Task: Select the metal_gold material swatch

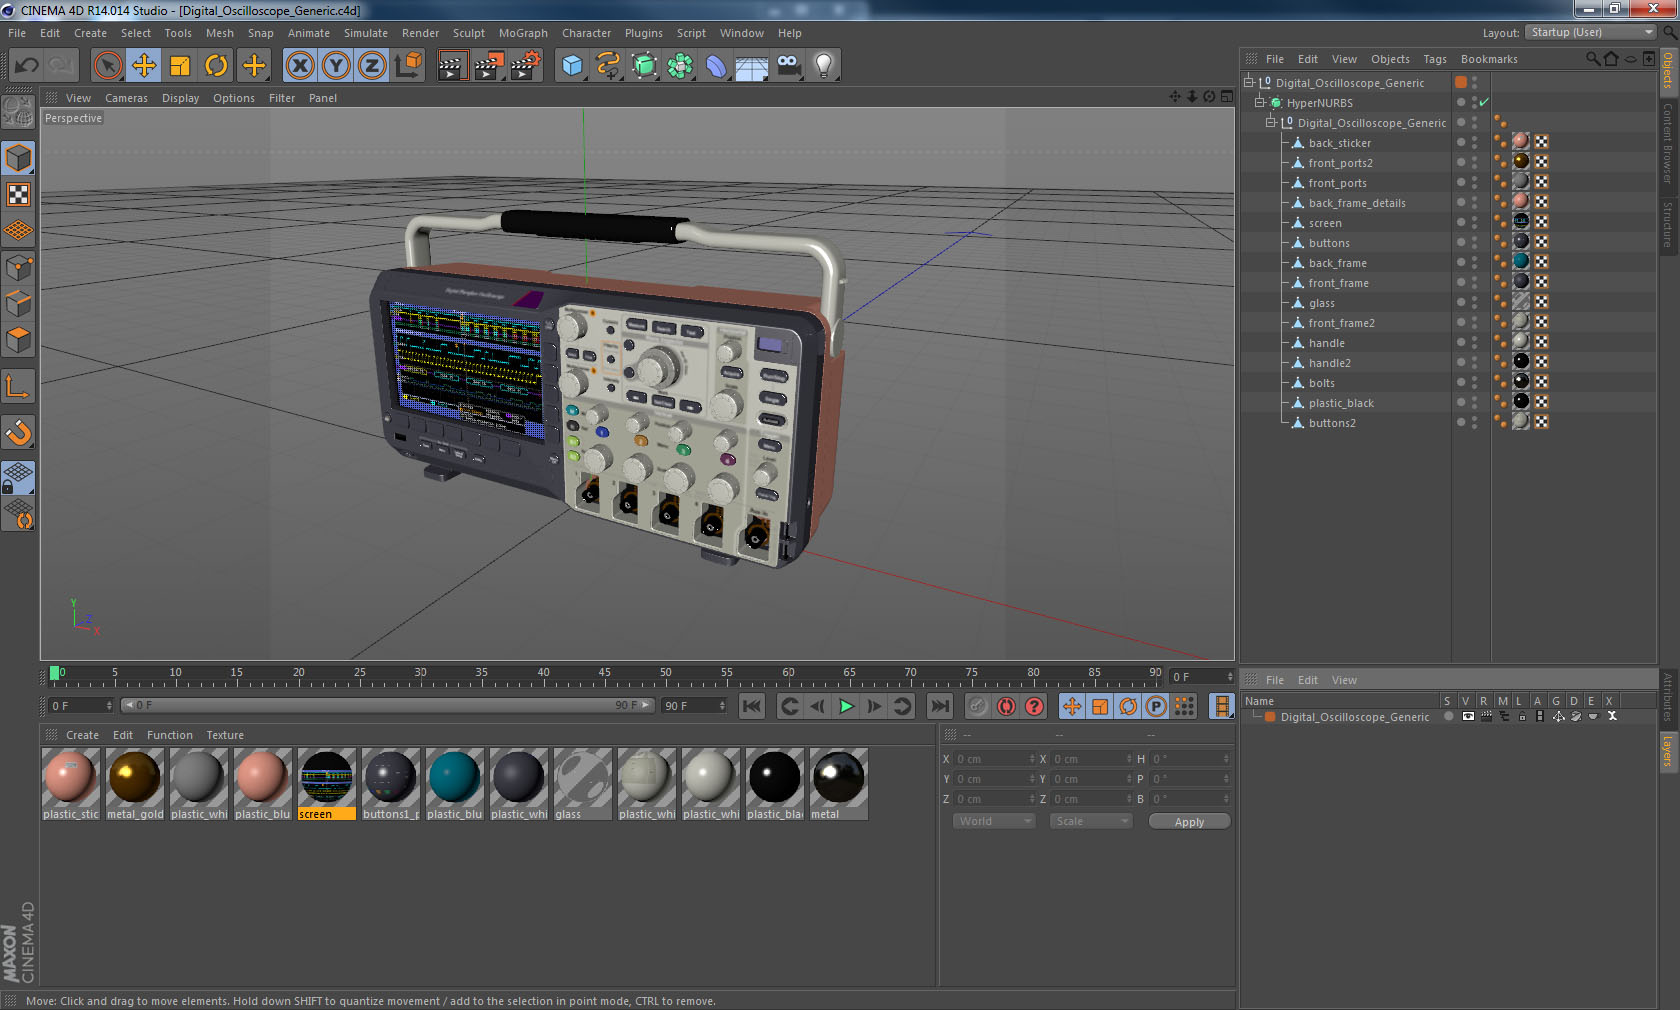Action: (x=135, y=784)
